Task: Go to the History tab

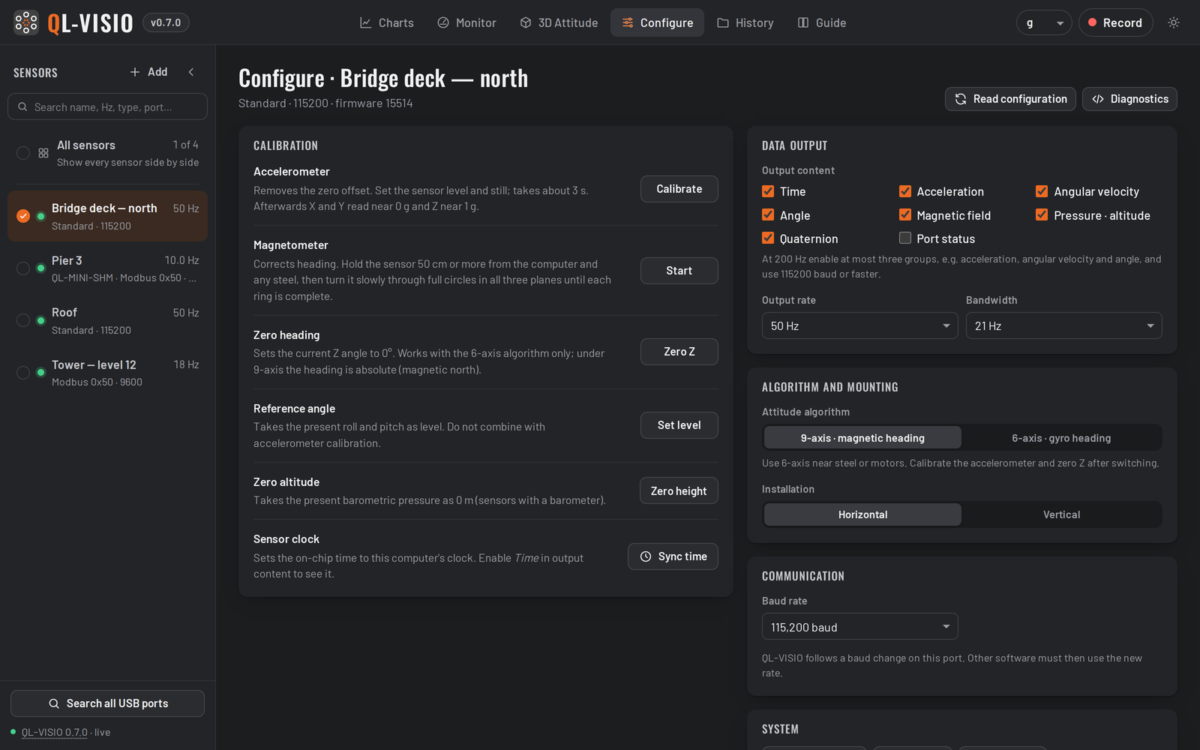Action: pyautogui.click(x=745, y=23)
